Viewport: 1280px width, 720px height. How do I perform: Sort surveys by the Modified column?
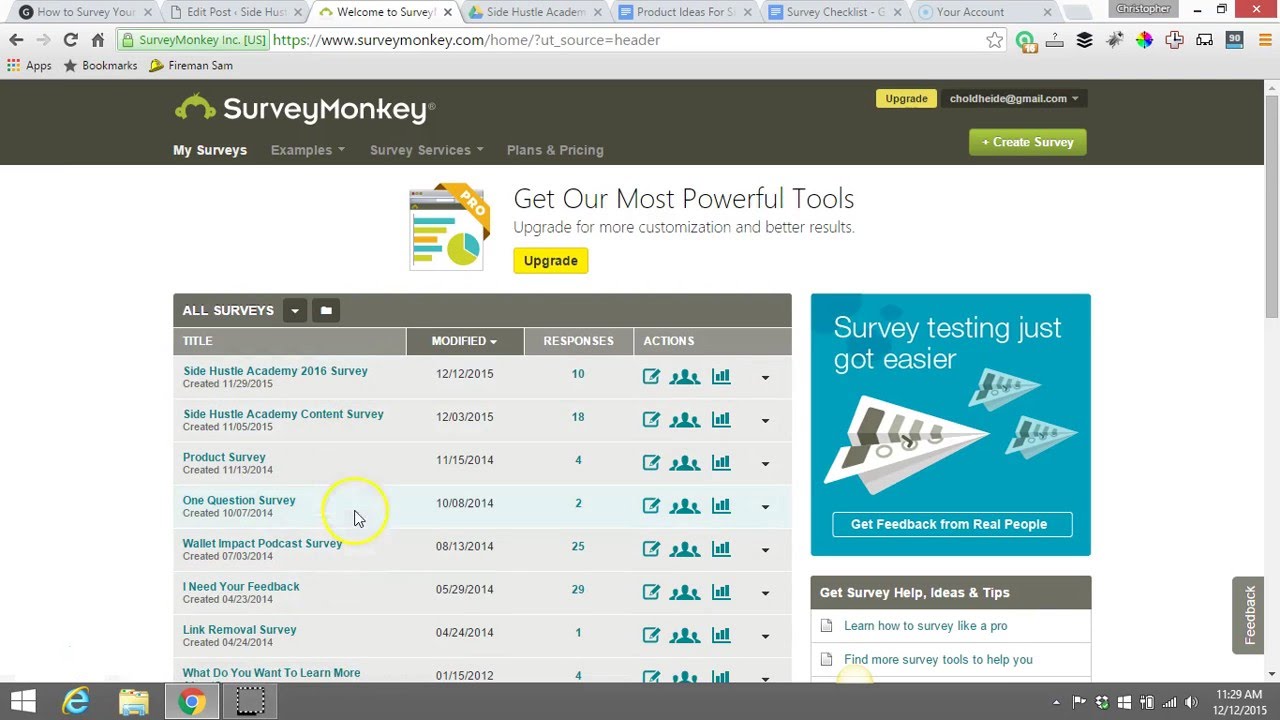click(x=464, y=341)
